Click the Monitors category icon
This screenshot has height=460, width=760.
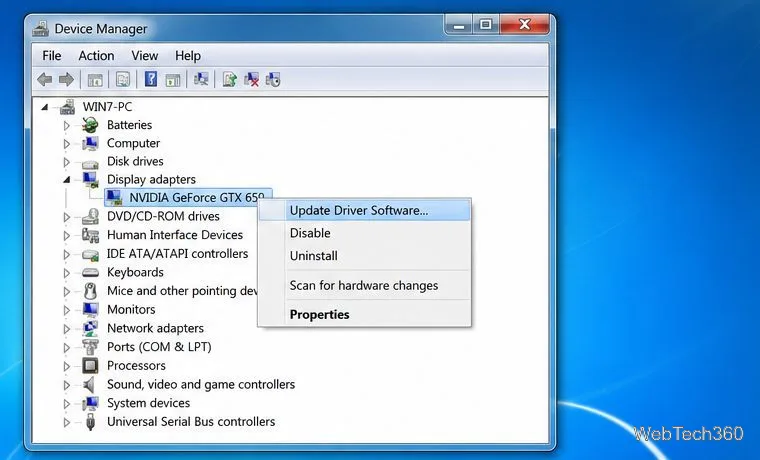pyautogui.click(x=90, y=309)
